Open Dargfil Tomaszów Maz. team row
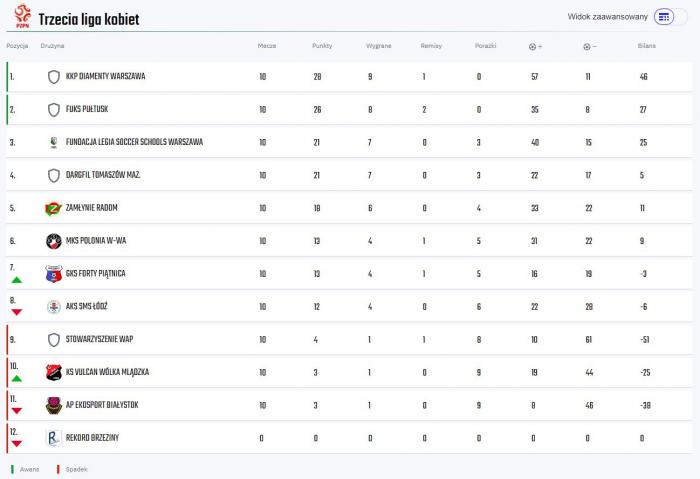Image resolution: width=700 pixels, height=479 pixels. coord(349,175)
